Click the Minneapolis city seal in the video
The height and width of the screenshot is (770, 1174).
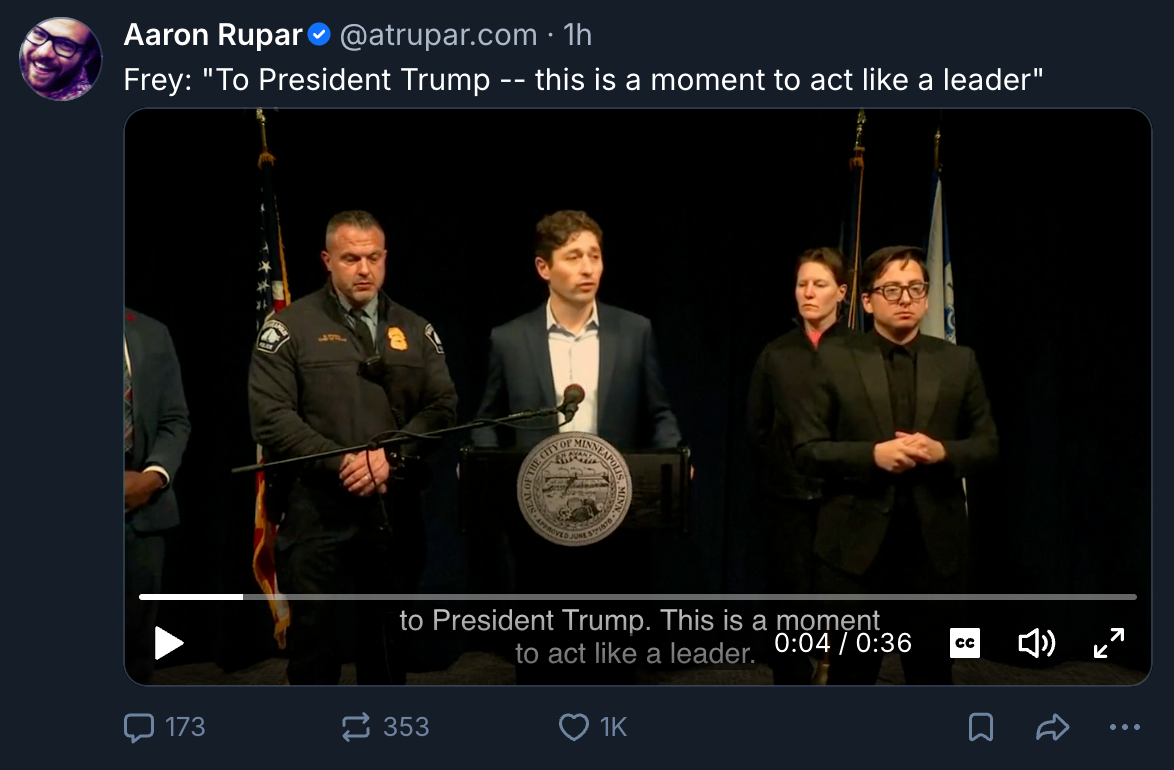pyautogui.click(x=560, y=488)
